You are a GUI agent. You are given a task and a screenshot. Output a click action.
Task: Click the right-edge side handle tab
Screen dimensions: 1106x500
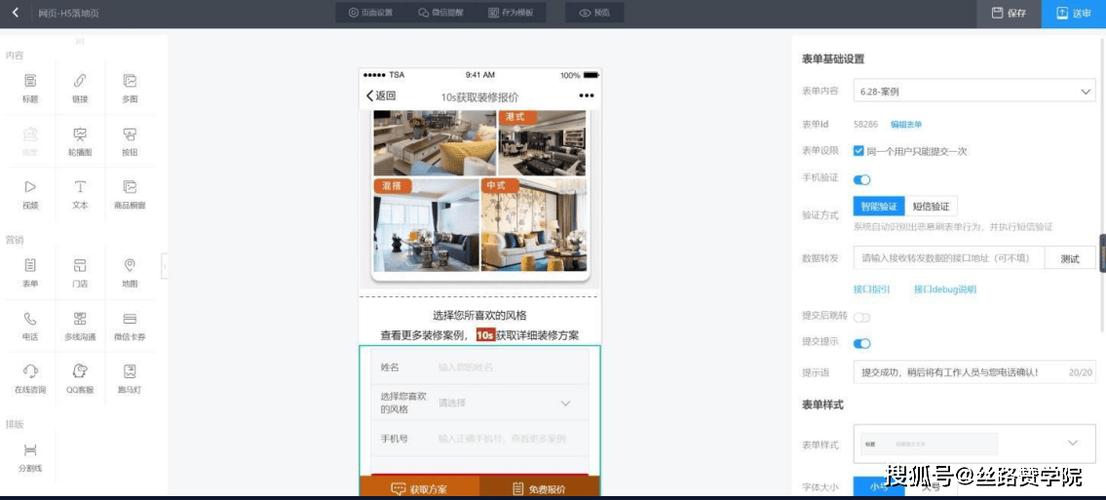tap(1102, 253)
